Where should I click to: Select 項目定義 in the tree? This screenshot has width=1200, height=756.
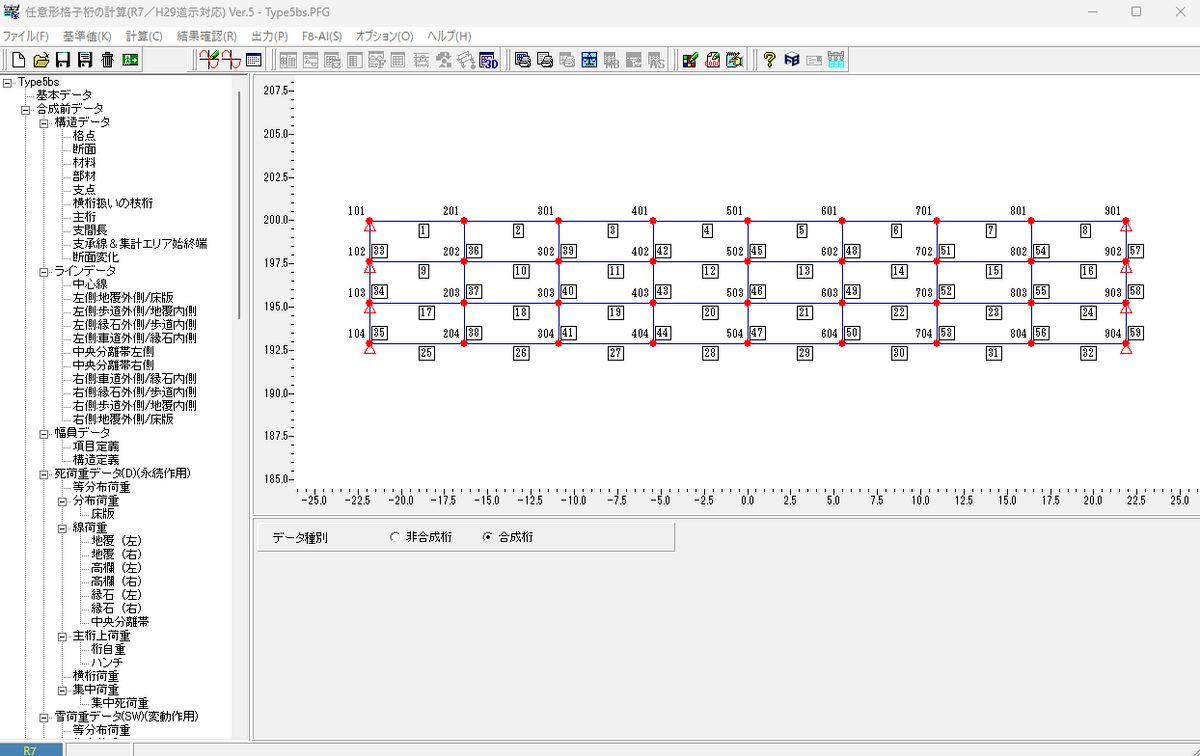pos(96,447)
